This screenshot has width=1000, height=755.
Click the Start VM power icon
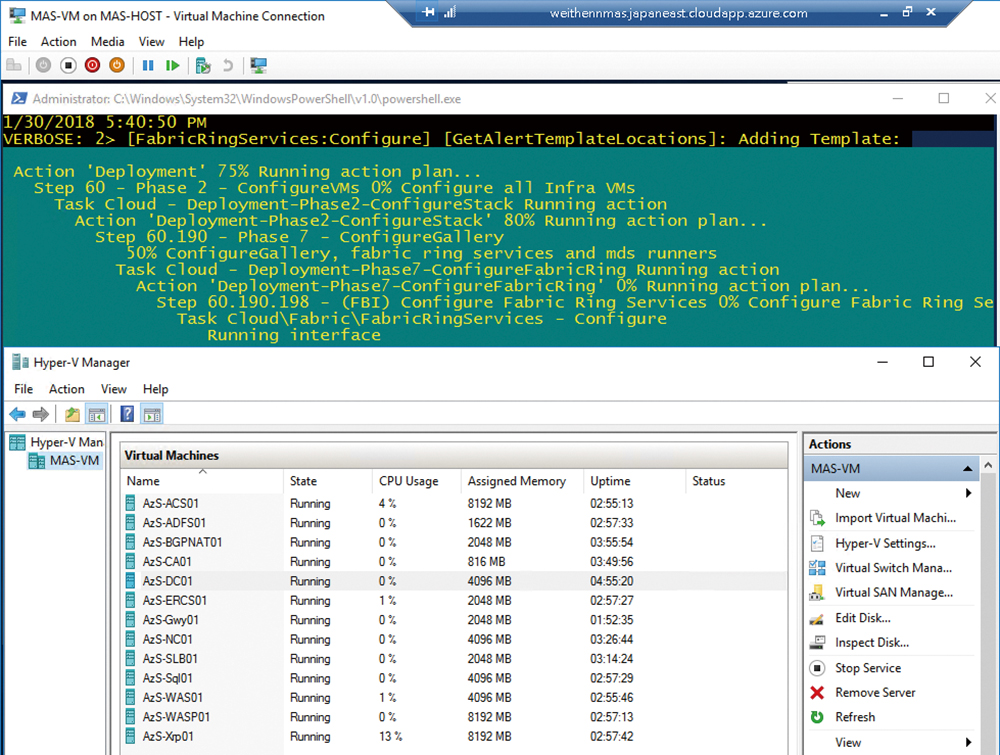click(43, 66)
